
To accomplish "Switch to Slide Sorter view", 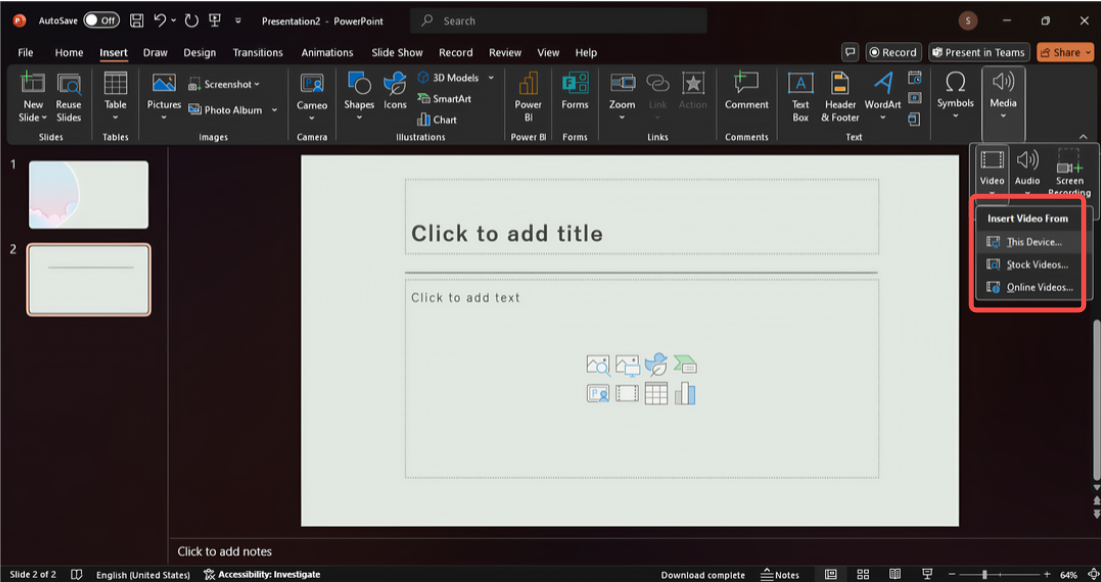I will coord(863,575).
